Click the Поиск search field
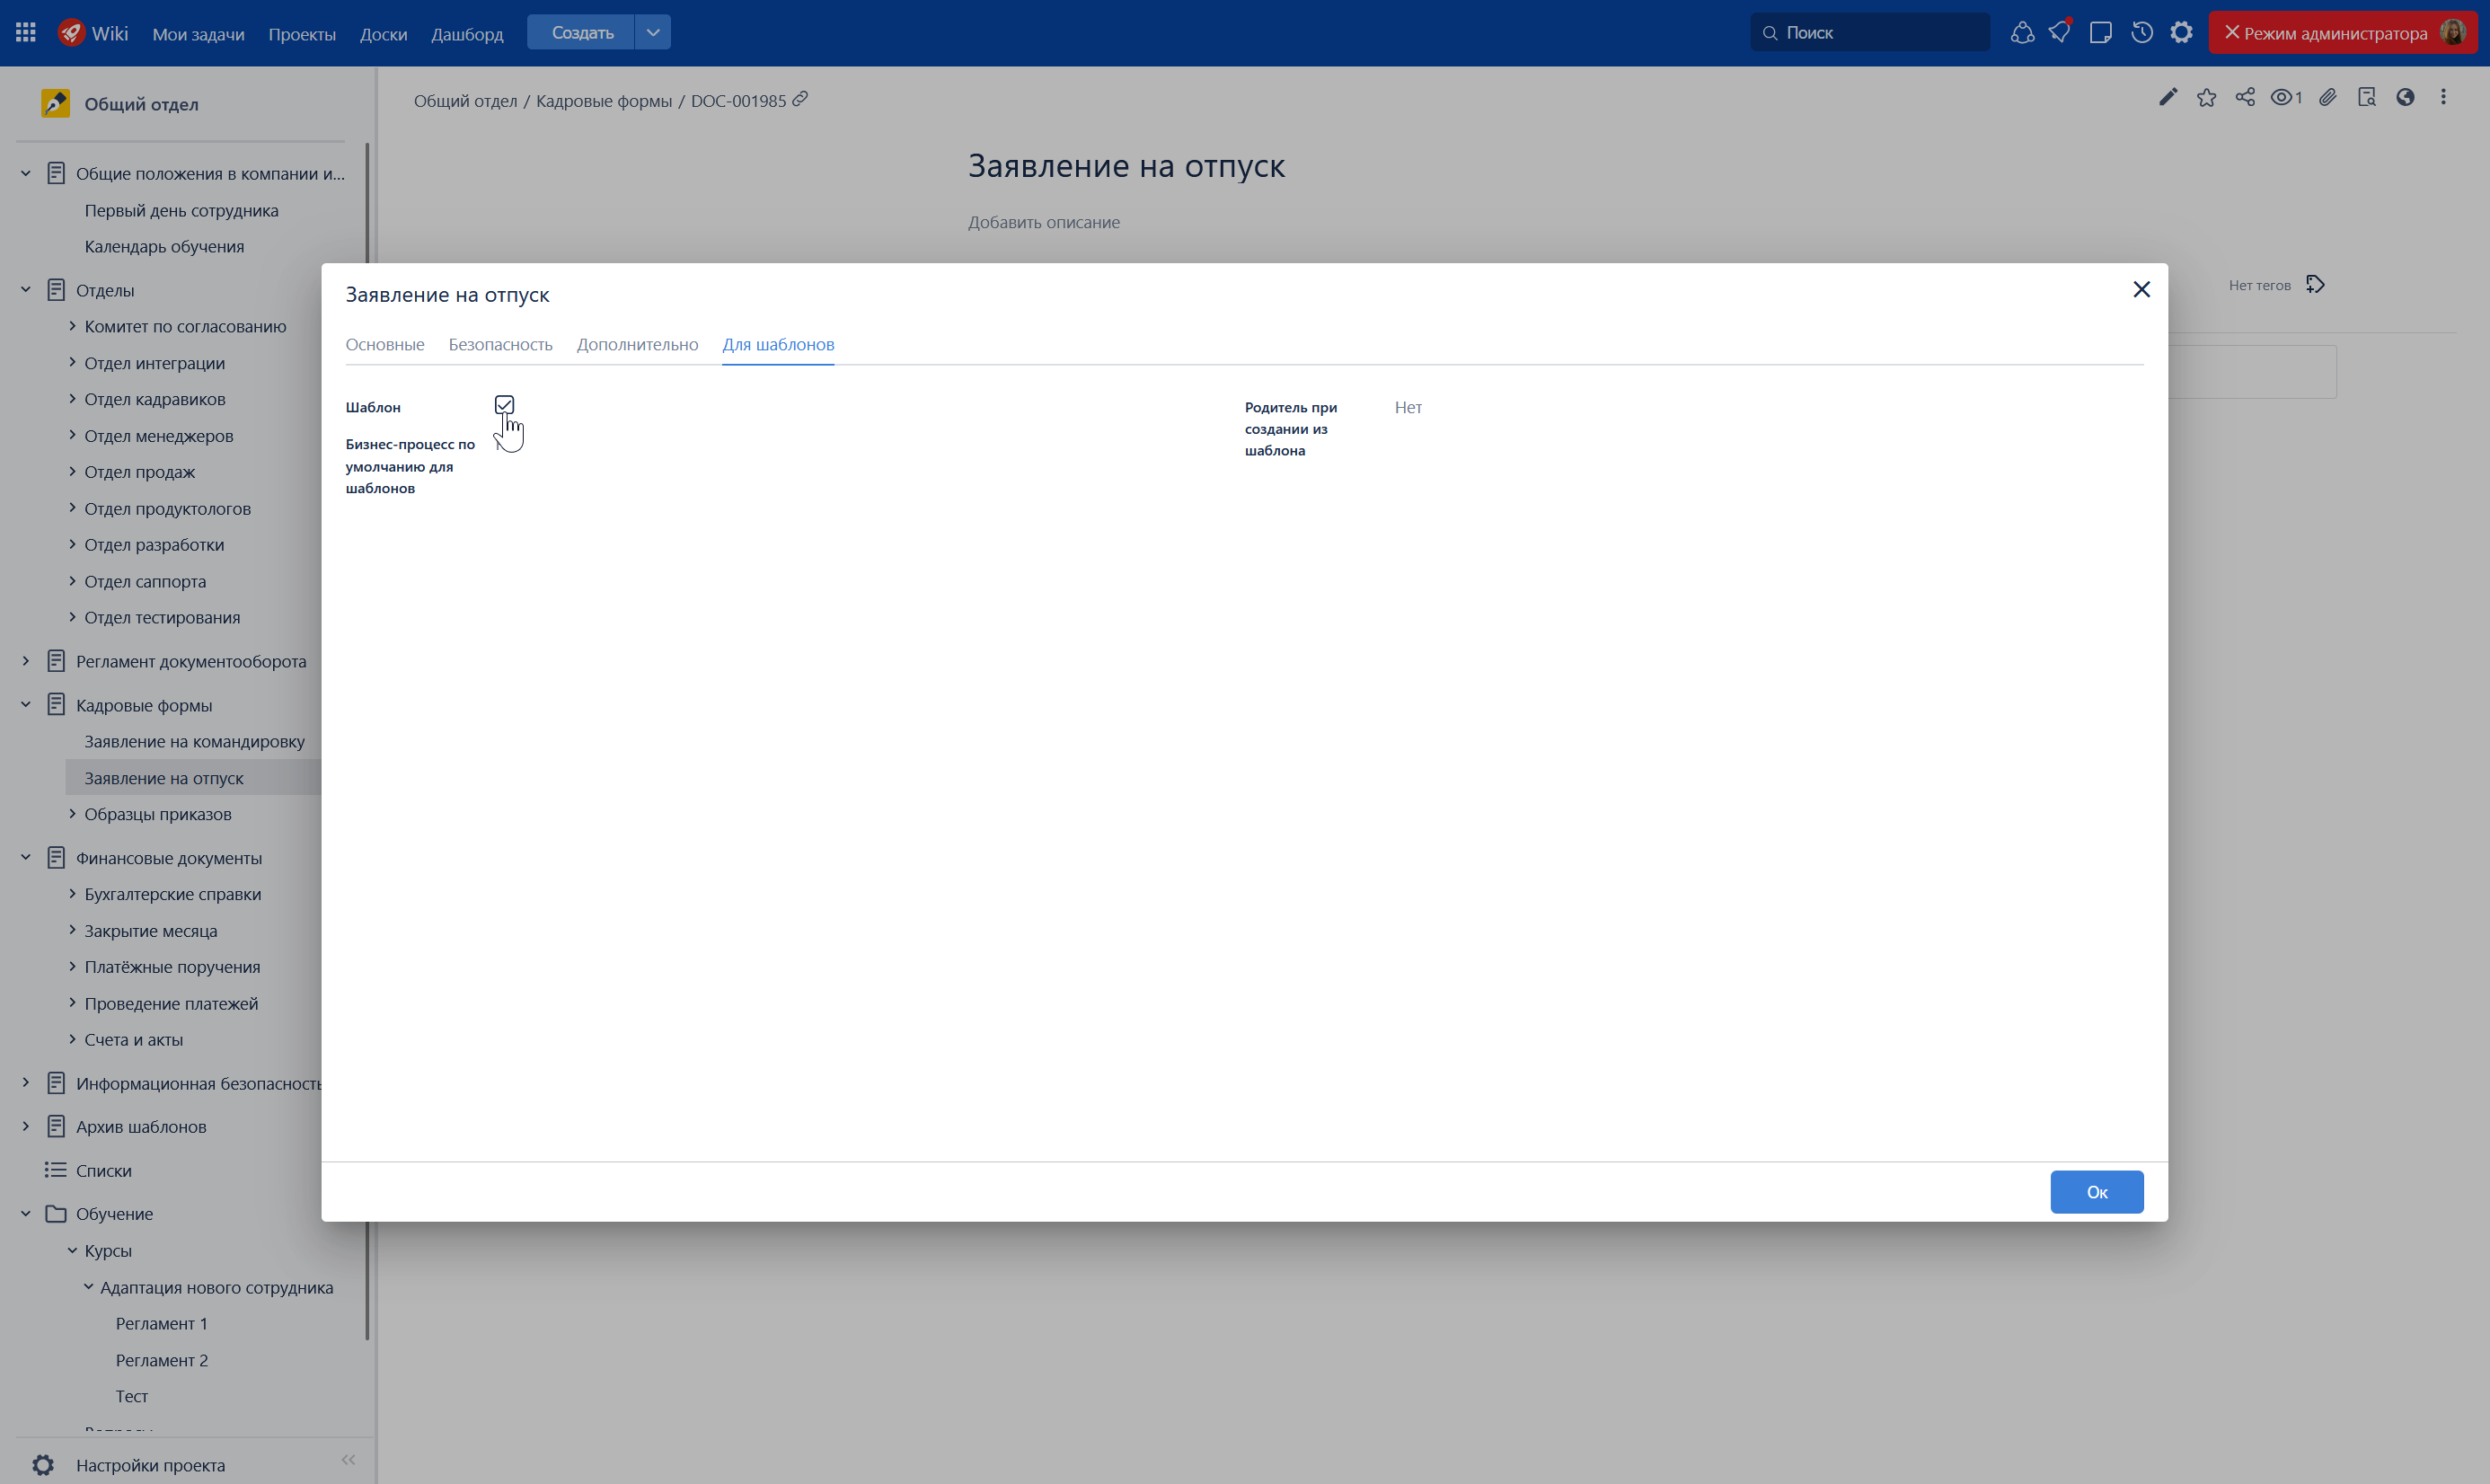 point(1870,33)
